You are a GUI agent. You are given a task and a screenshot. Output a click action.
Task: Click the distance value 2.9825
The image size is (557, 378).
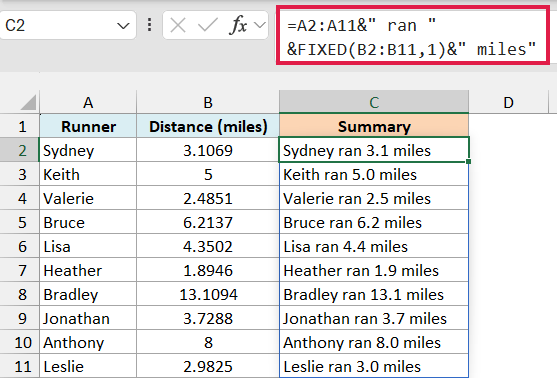tap(208, 366)
